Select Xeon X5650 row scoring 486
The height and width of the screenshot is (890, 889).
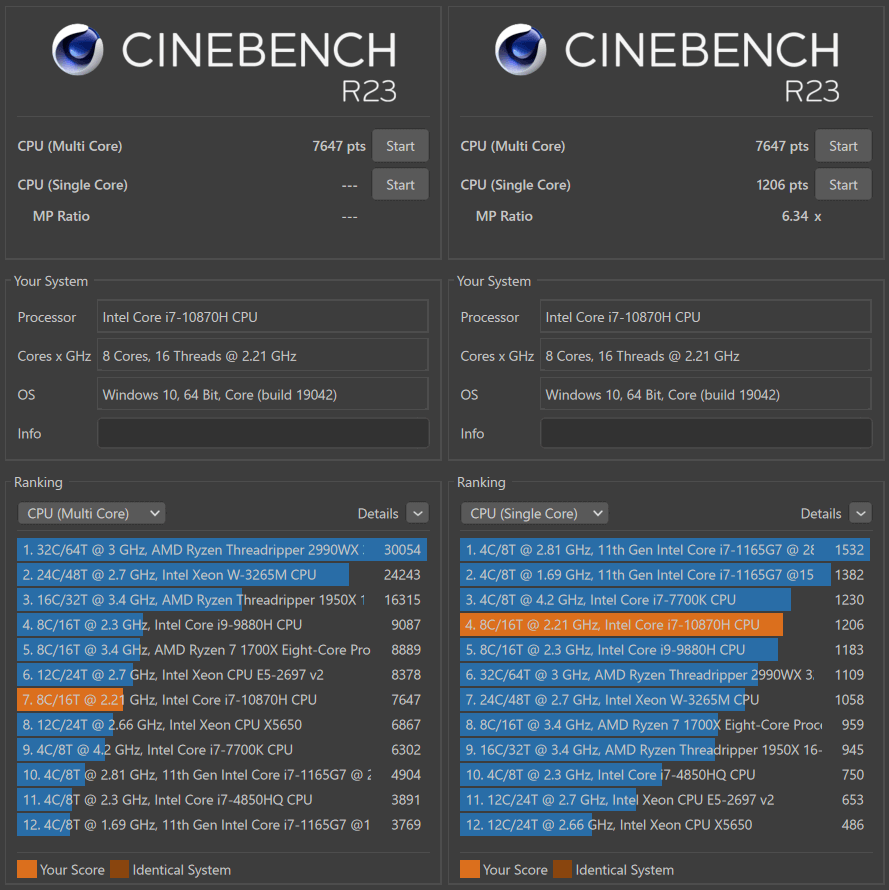(x=665, y=824)
